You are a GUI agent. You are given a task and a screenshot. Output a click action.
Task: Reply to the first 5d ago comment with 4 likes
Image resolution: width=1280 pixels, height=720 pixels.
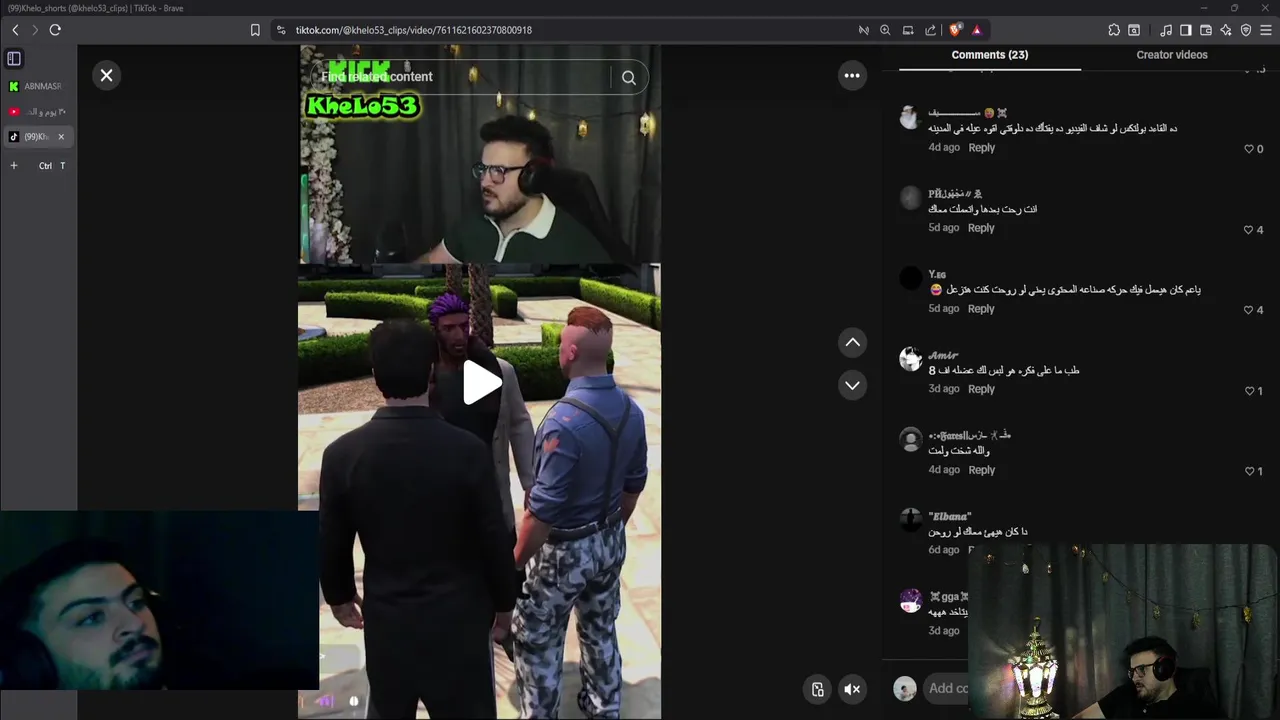(981, 228)
